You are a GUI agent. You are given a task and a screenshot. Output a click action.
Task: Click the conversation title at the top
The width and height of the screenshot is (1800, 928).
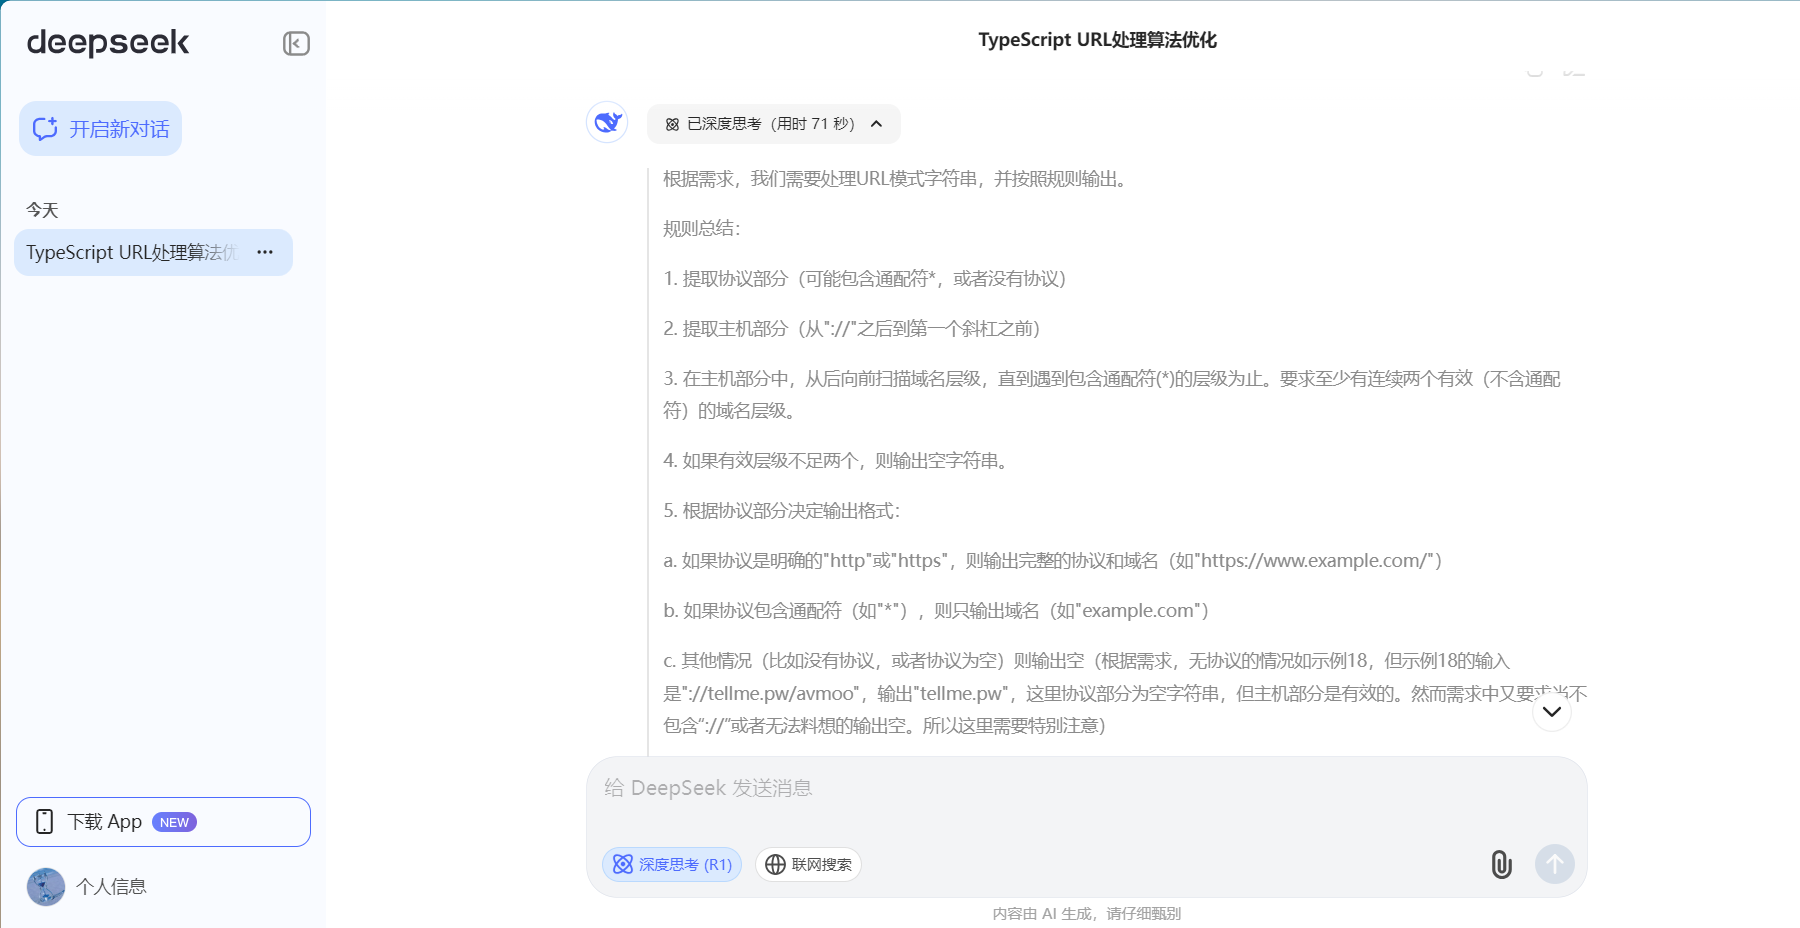click(x=1097, y=40)
